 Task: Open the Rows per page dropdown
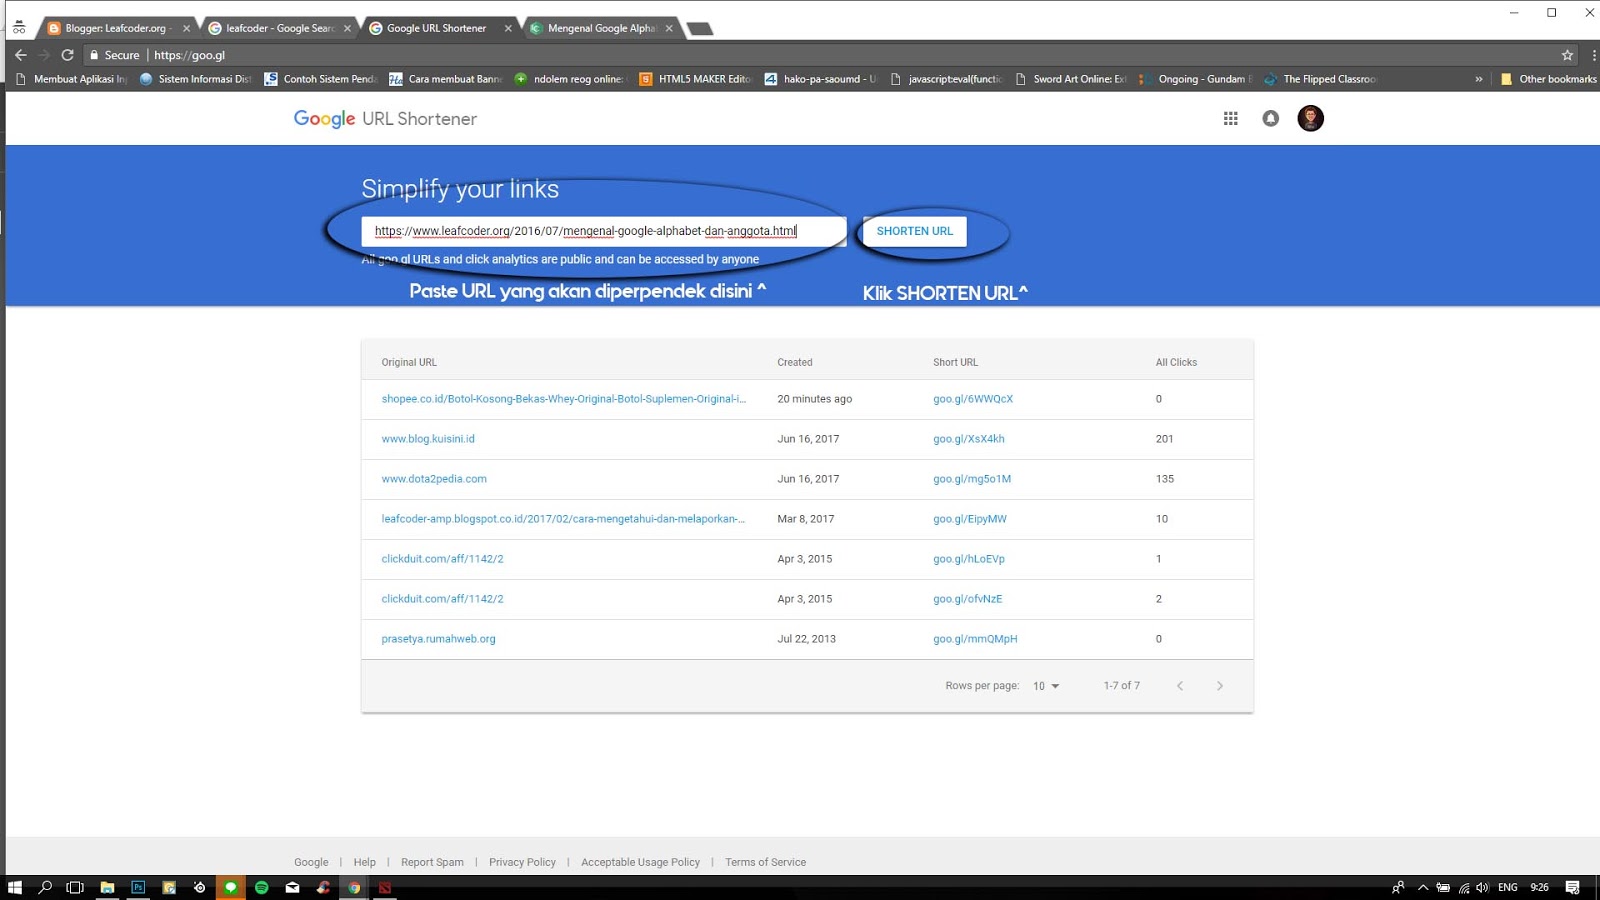[1046, 686]
